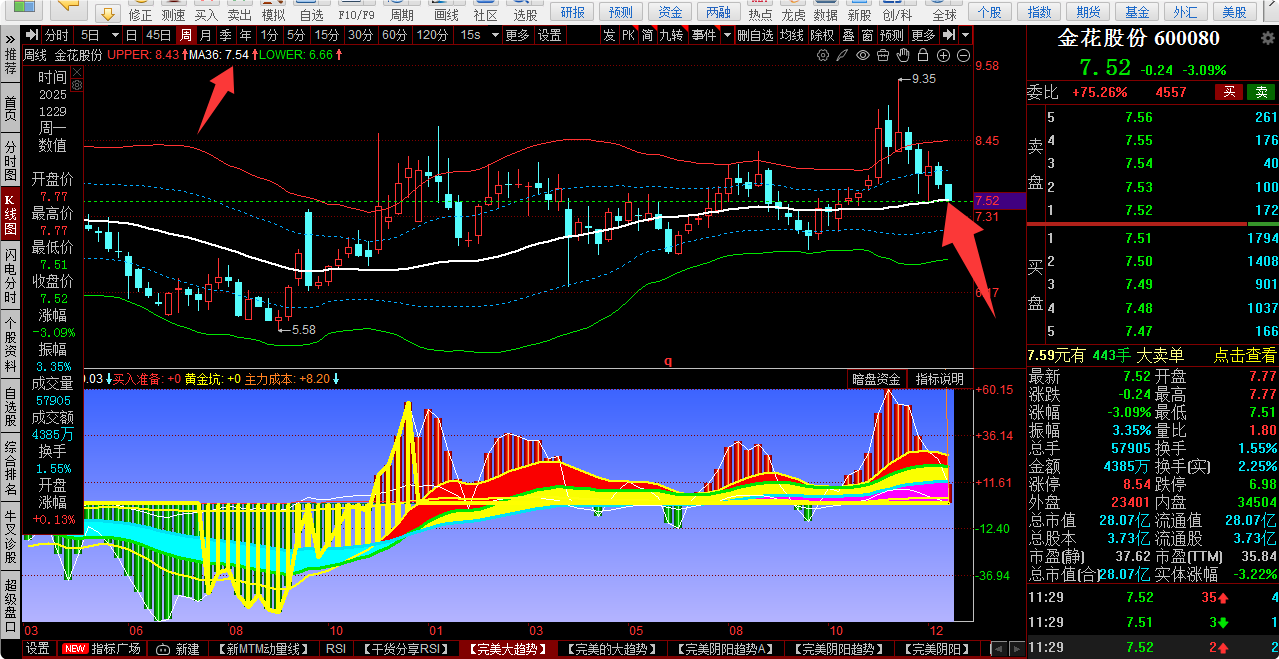Viewport: 1279px width, 659px height.
Task: Click the chart settings gear icon
Action: click(x=822, y=55)
